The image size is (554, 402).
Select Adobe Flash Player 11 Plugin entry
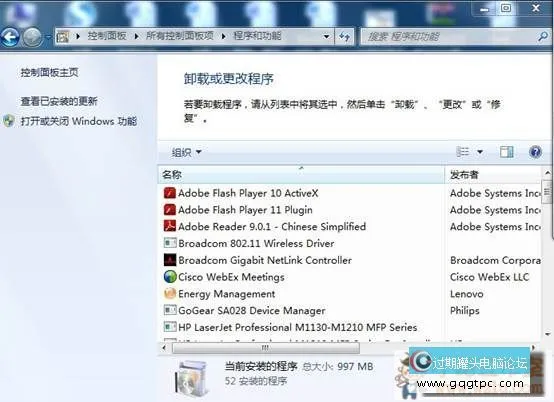coord(245,210)
